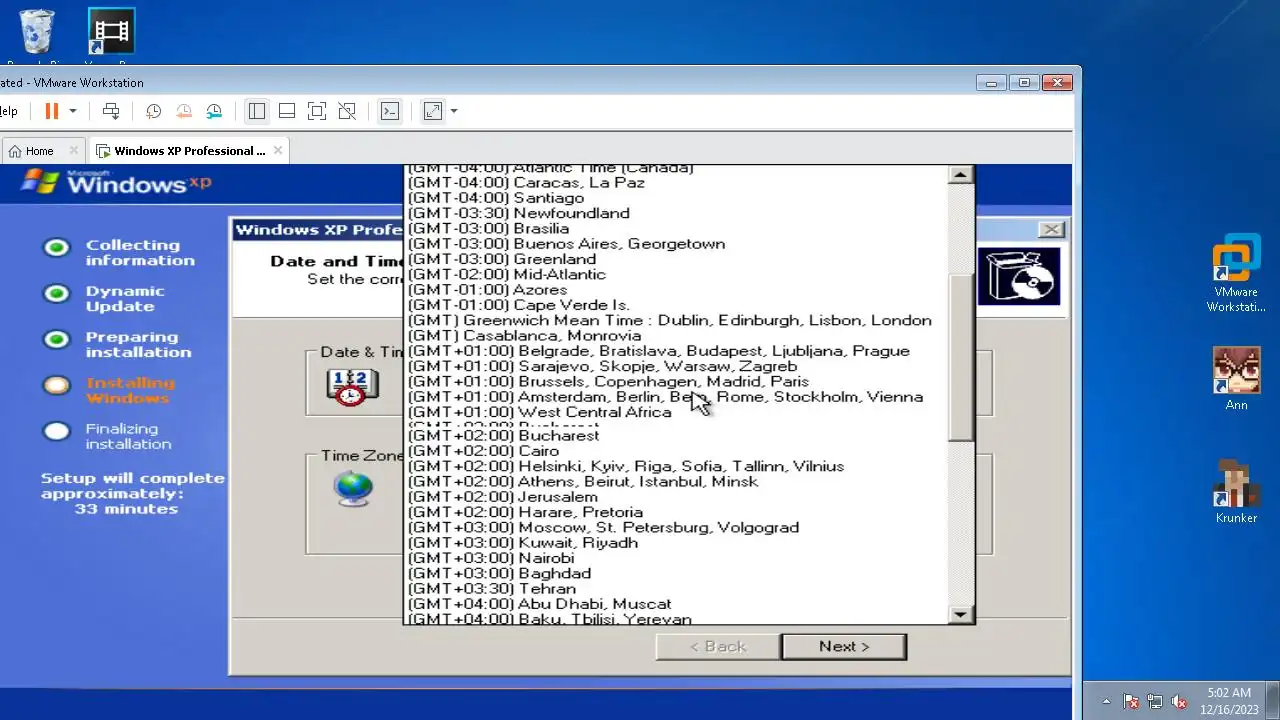Take a snapshot of this virtual machine

tap(153, 111)
